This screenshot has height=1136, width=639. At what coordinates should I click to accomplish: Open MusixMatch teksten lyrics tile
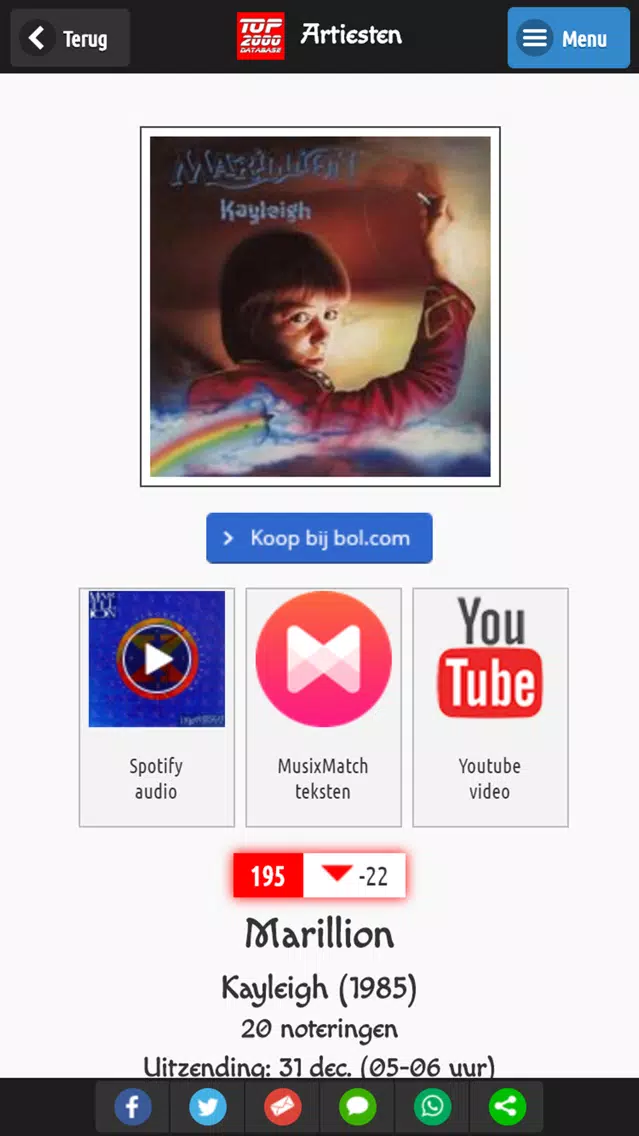pos(323,707)
